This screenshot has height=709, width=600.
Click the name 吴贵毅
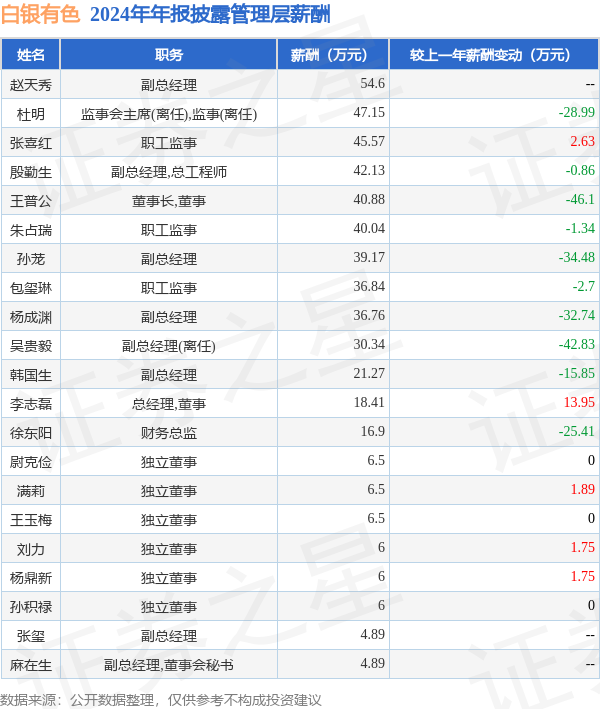31,346
